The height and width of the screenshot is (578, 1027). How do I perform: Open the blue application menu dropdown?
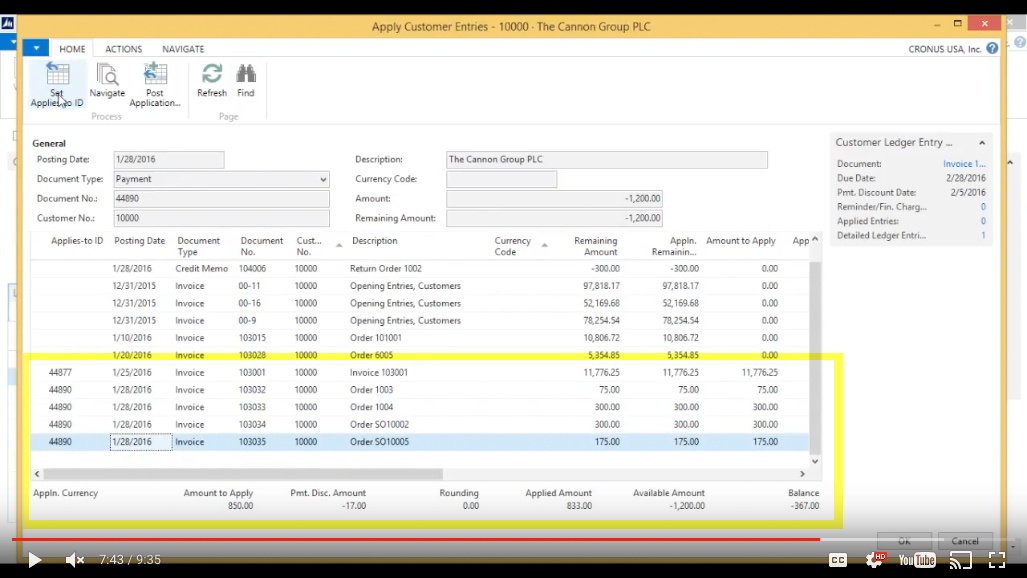(x=36, y=48)
